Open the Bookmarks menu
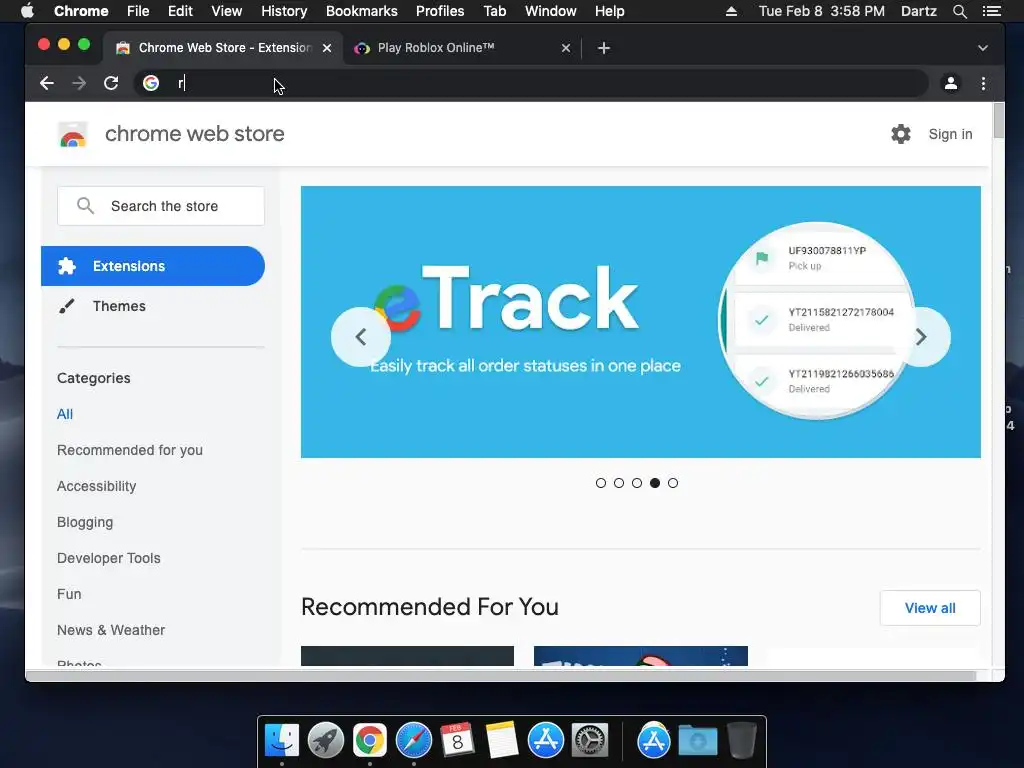The image size is (1024, 768). click(x=361, y=11)
